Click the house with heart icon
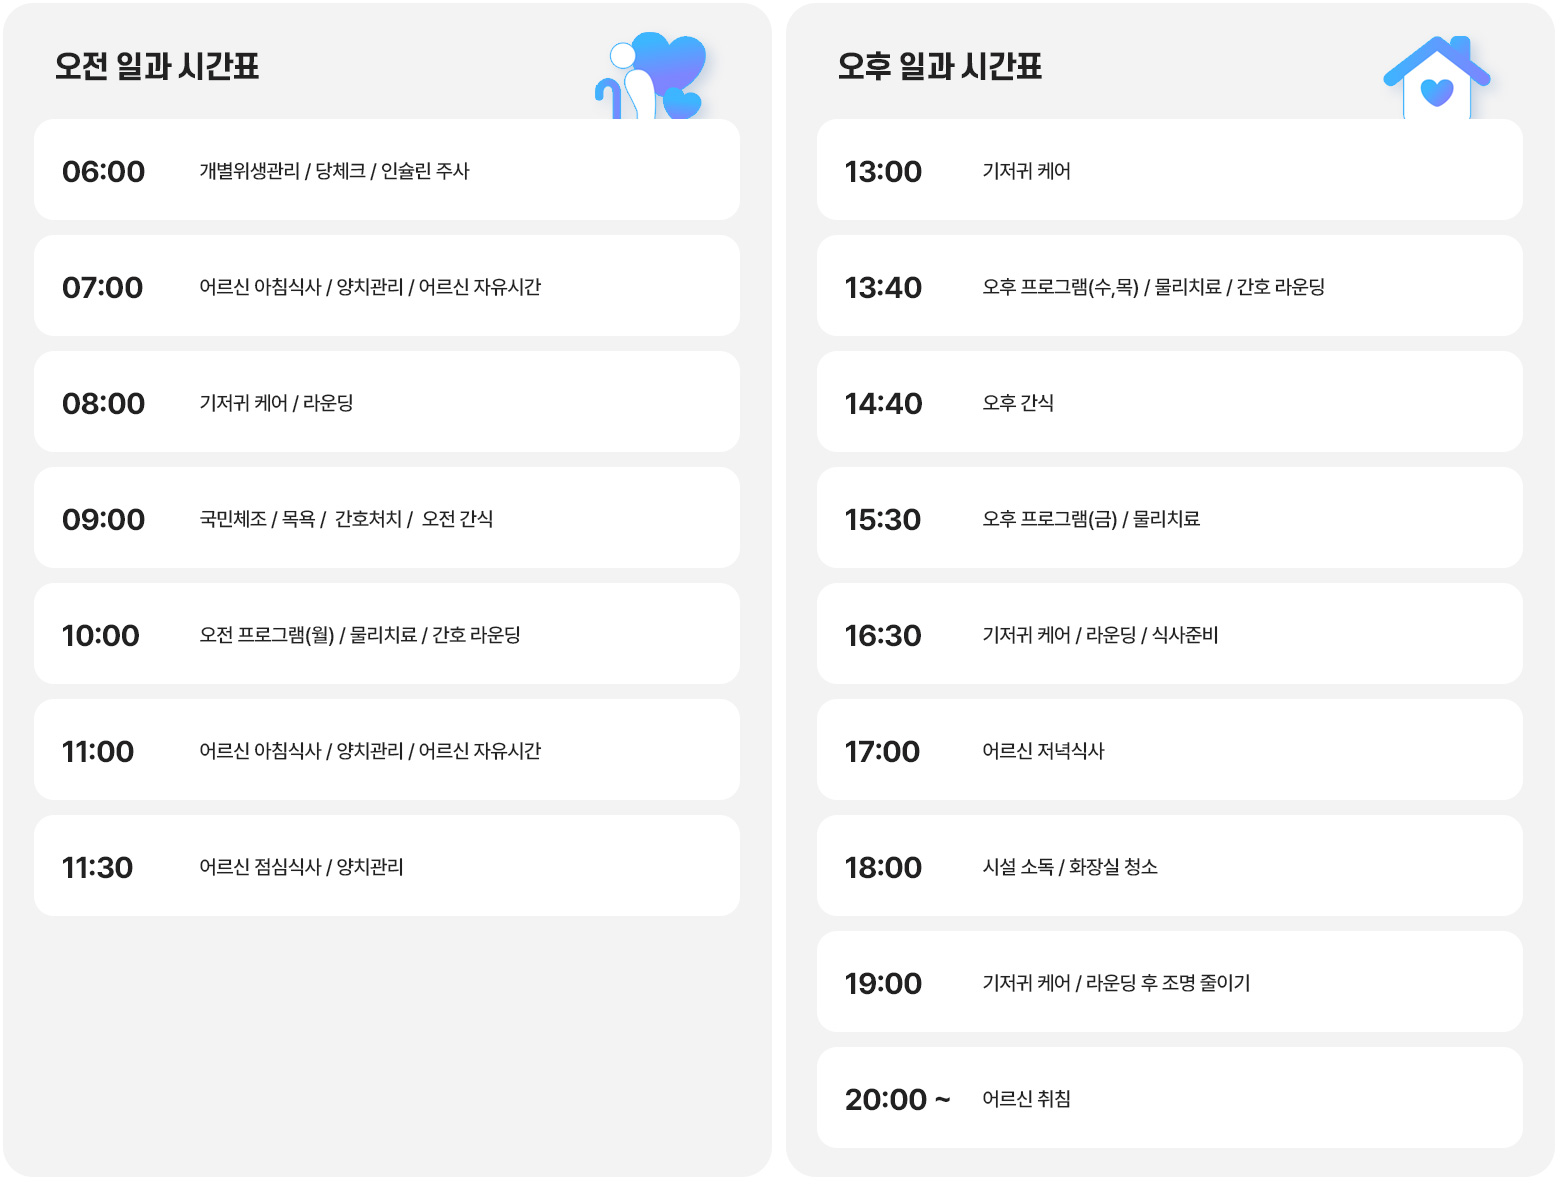The image size is (1560, 1190). [x=1436, y=80]
